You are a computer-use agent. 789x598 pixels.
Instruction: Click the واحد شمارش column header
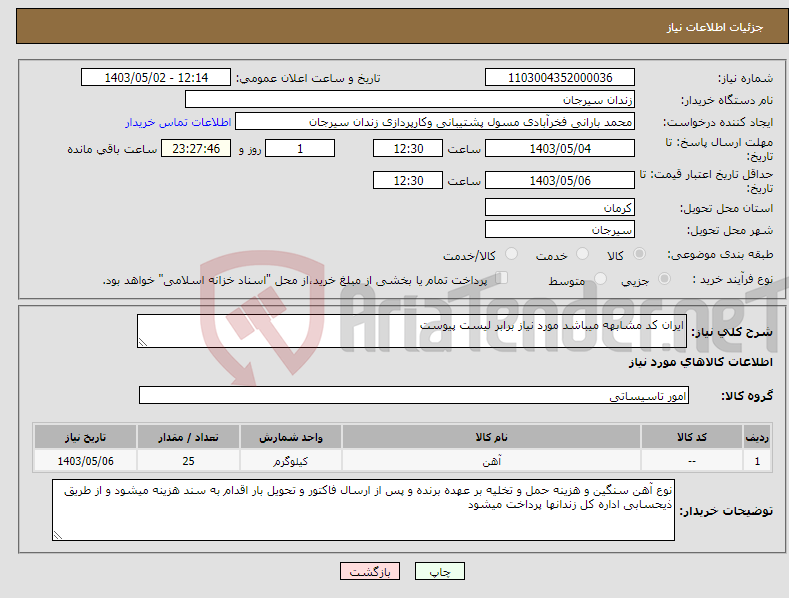291,437
